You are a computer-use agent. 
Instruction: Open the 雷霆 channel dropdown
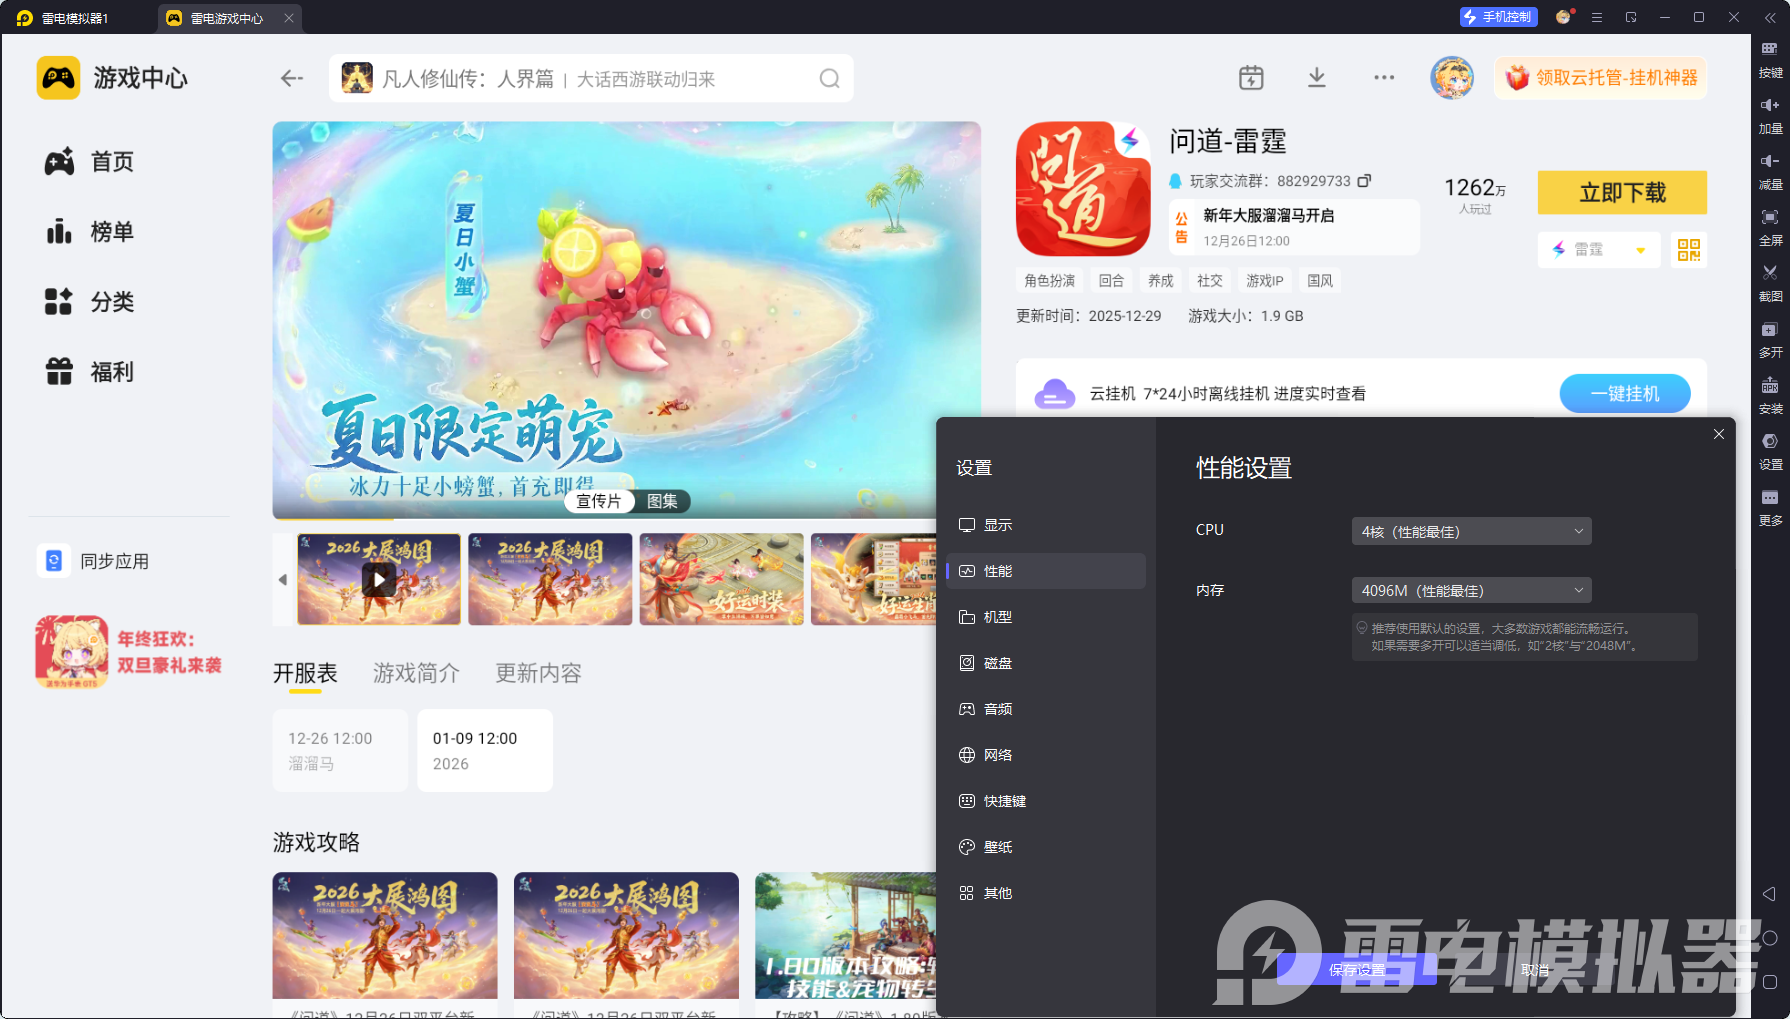(x=1599, y=250)
